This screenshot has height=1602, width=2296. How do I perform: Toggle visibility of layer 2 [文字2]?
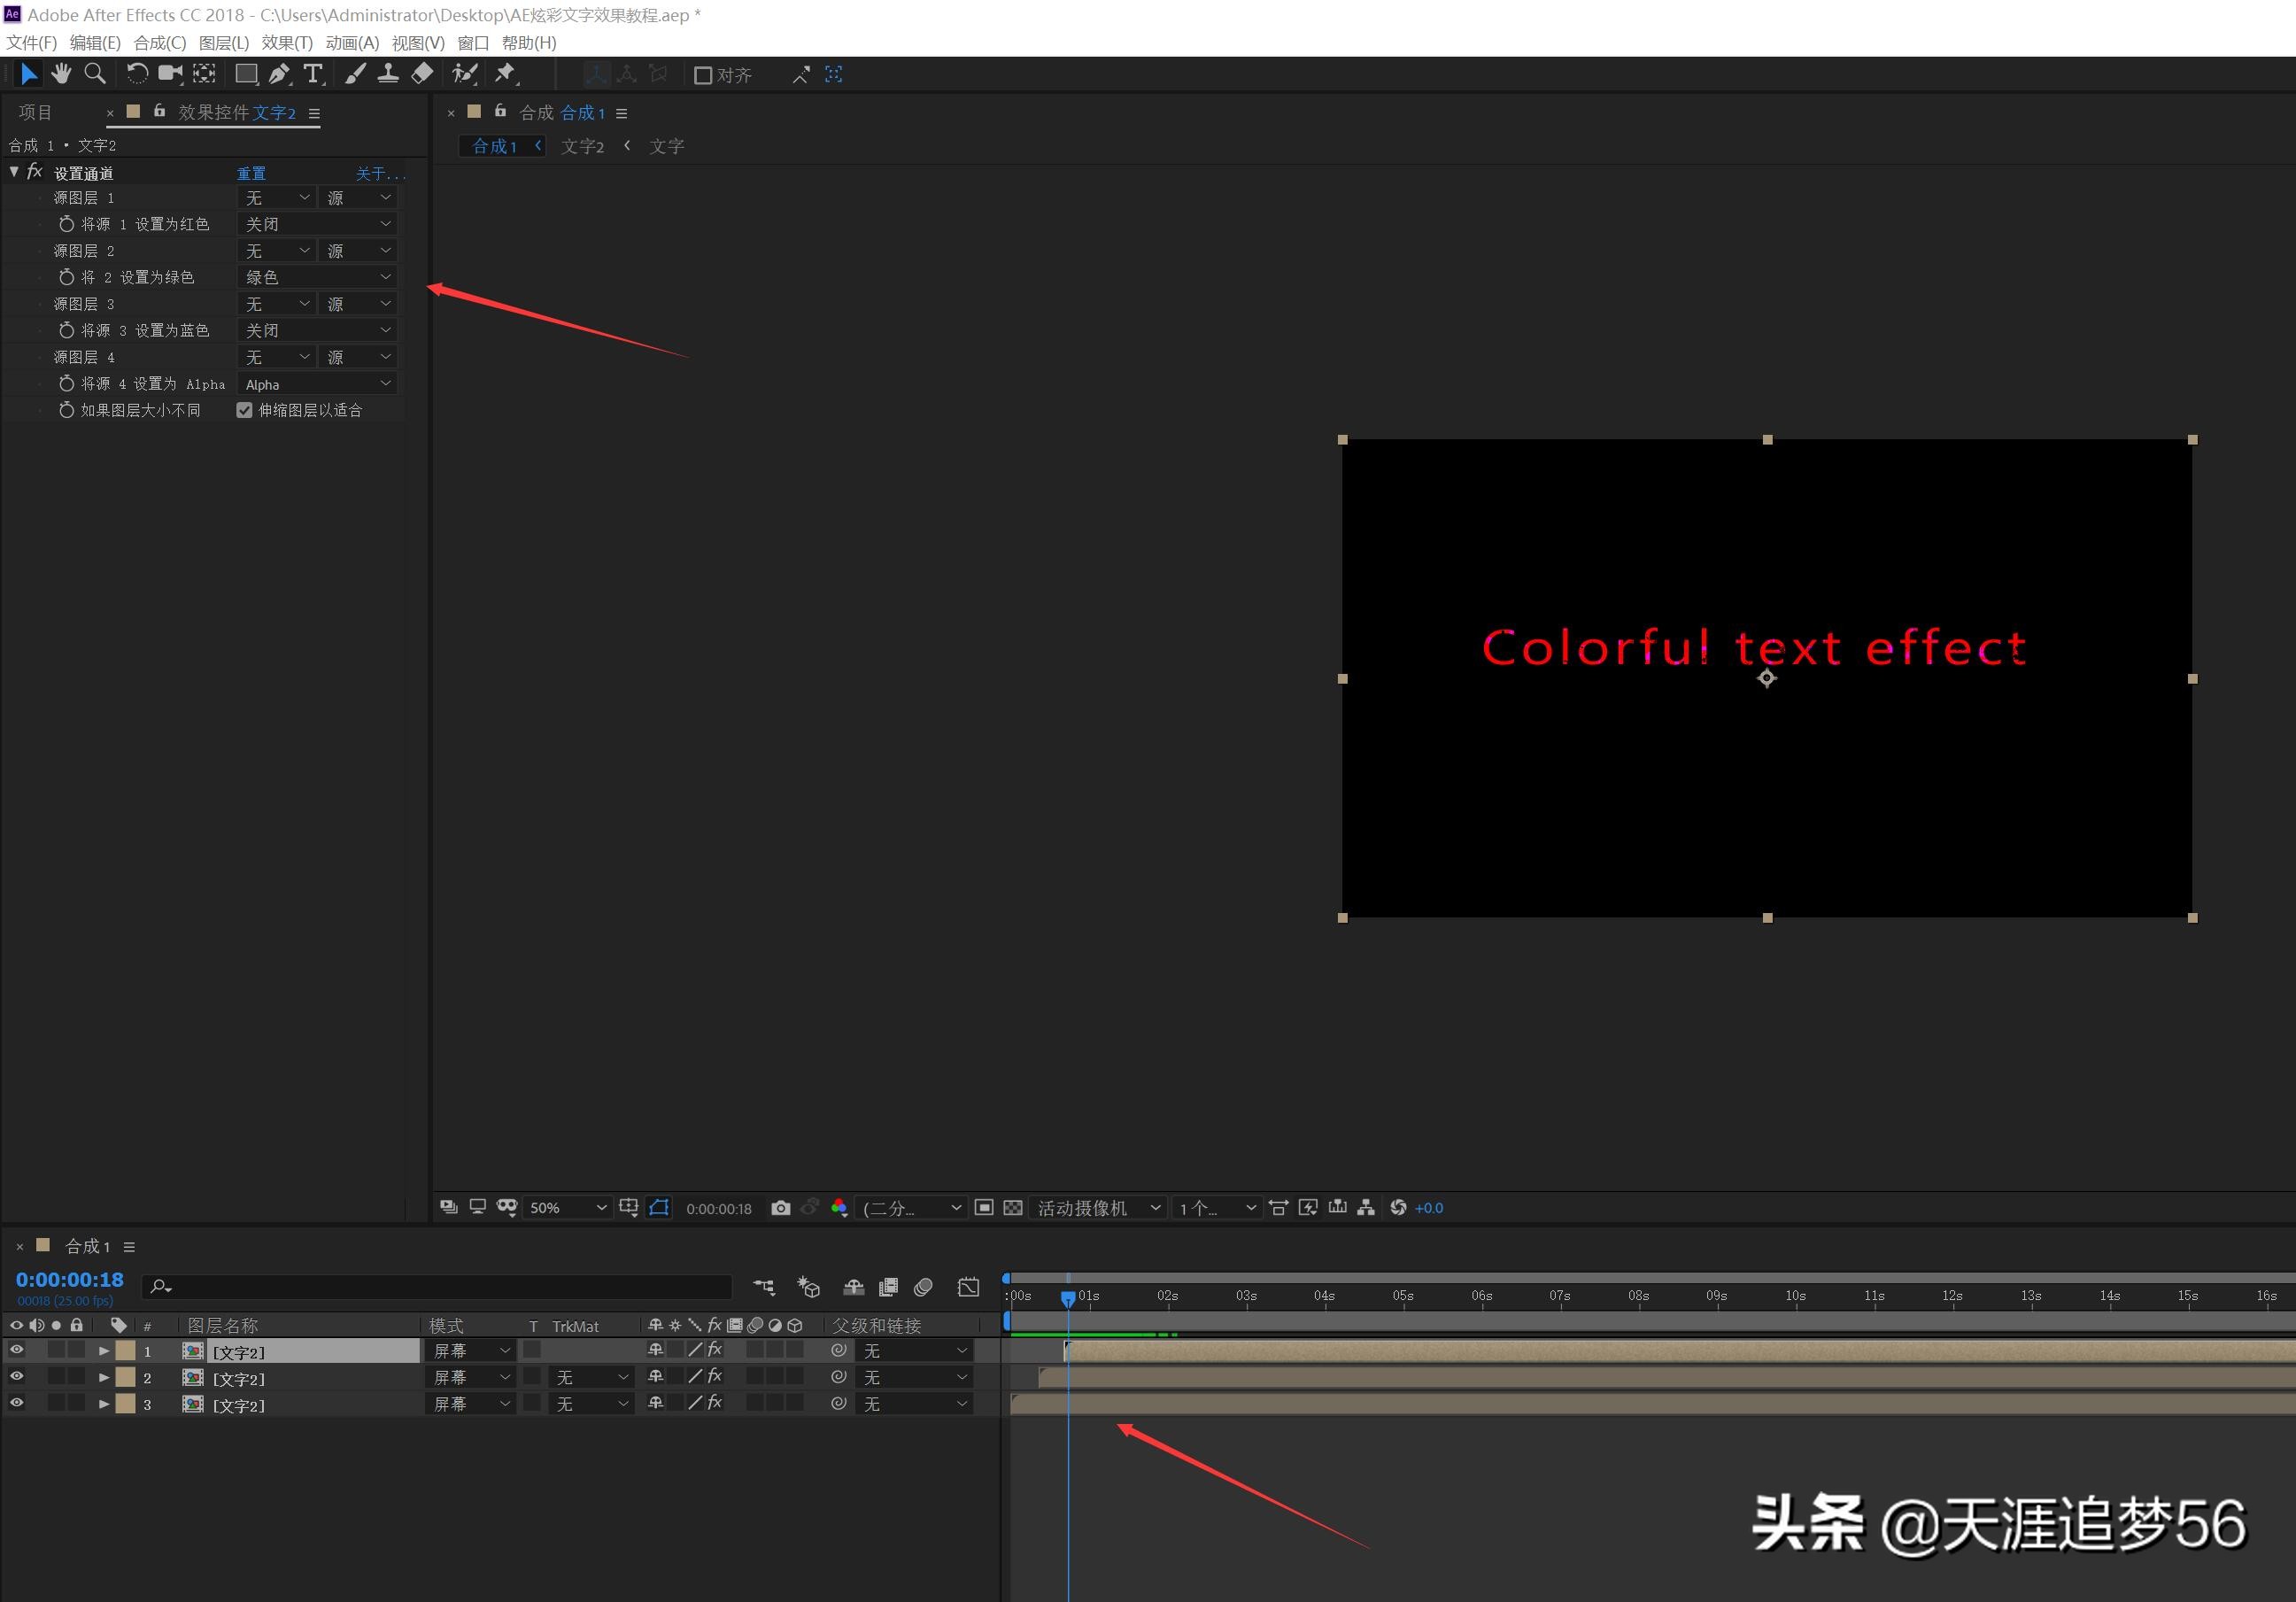click(16, 1376)
